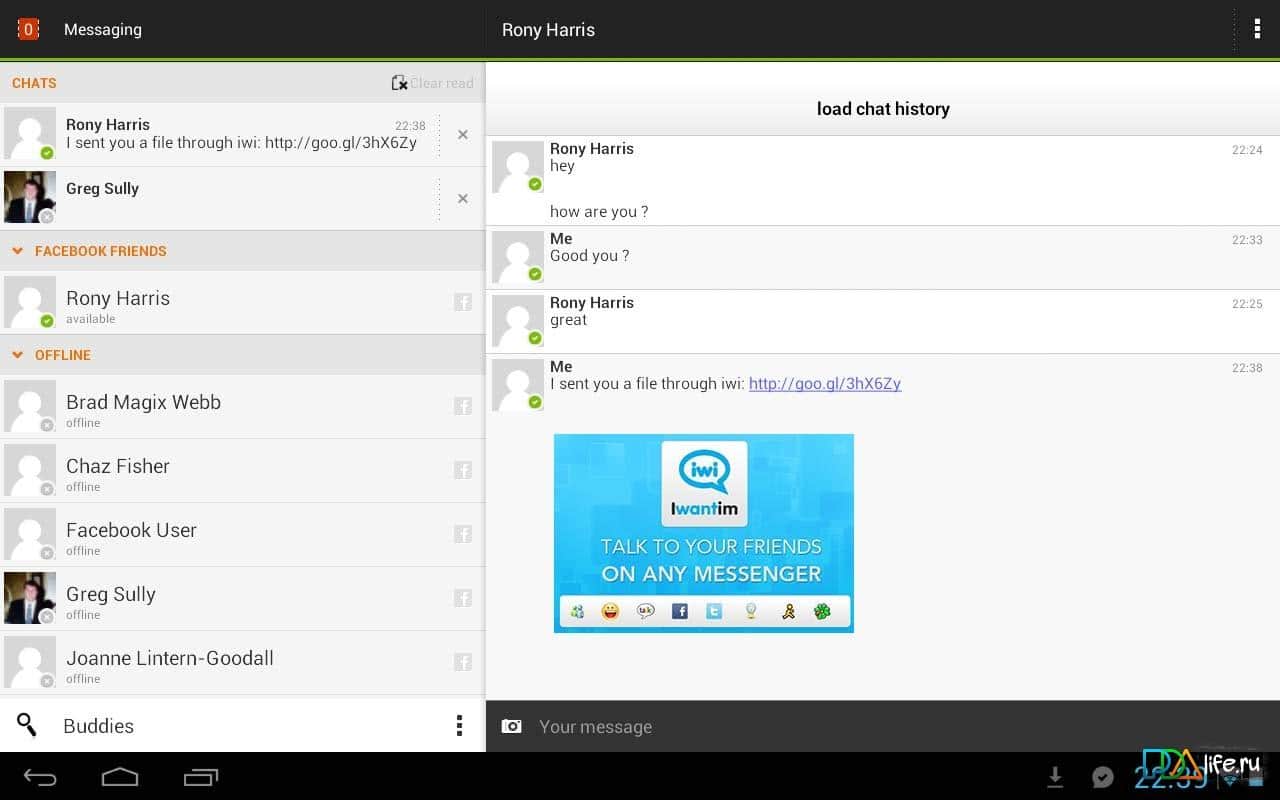Open the goo.gl/3hX6Zy link in chat
This screenshot has width=1280, height=800.
tap(825, 384)
